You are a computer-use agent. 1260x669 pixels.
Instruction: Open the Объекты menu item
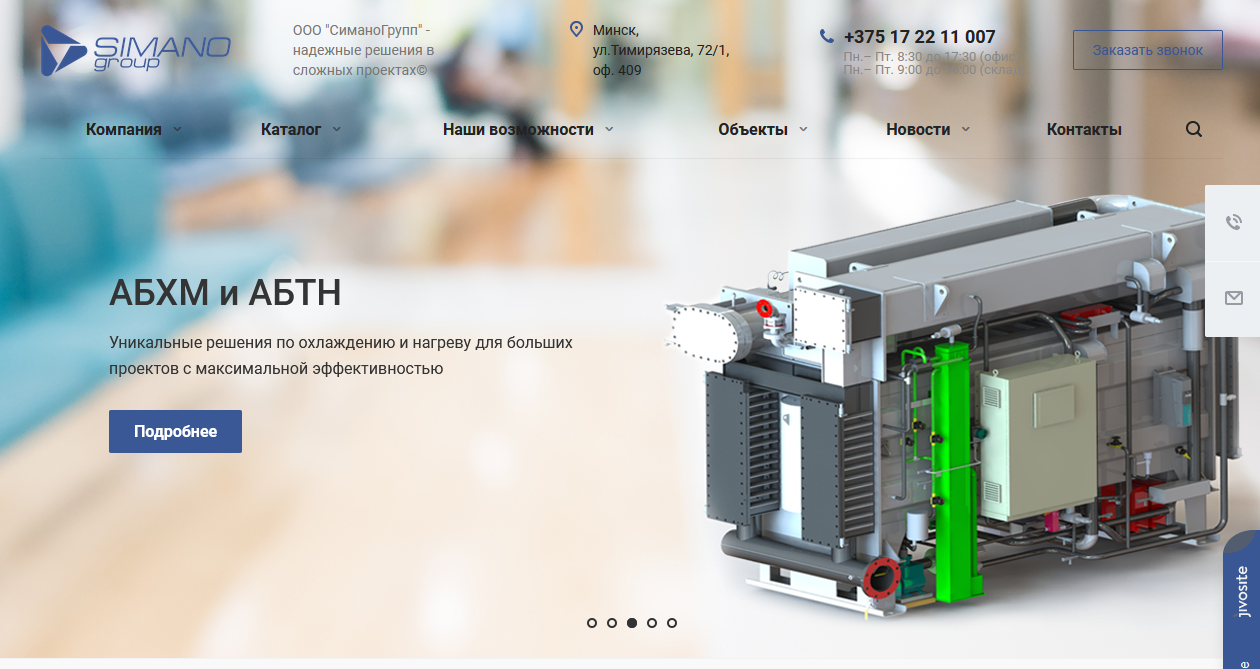point(752,129)
